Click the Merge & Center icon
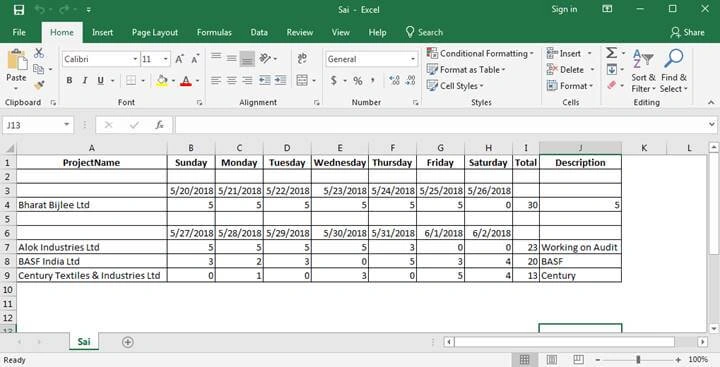 [302, 80]
